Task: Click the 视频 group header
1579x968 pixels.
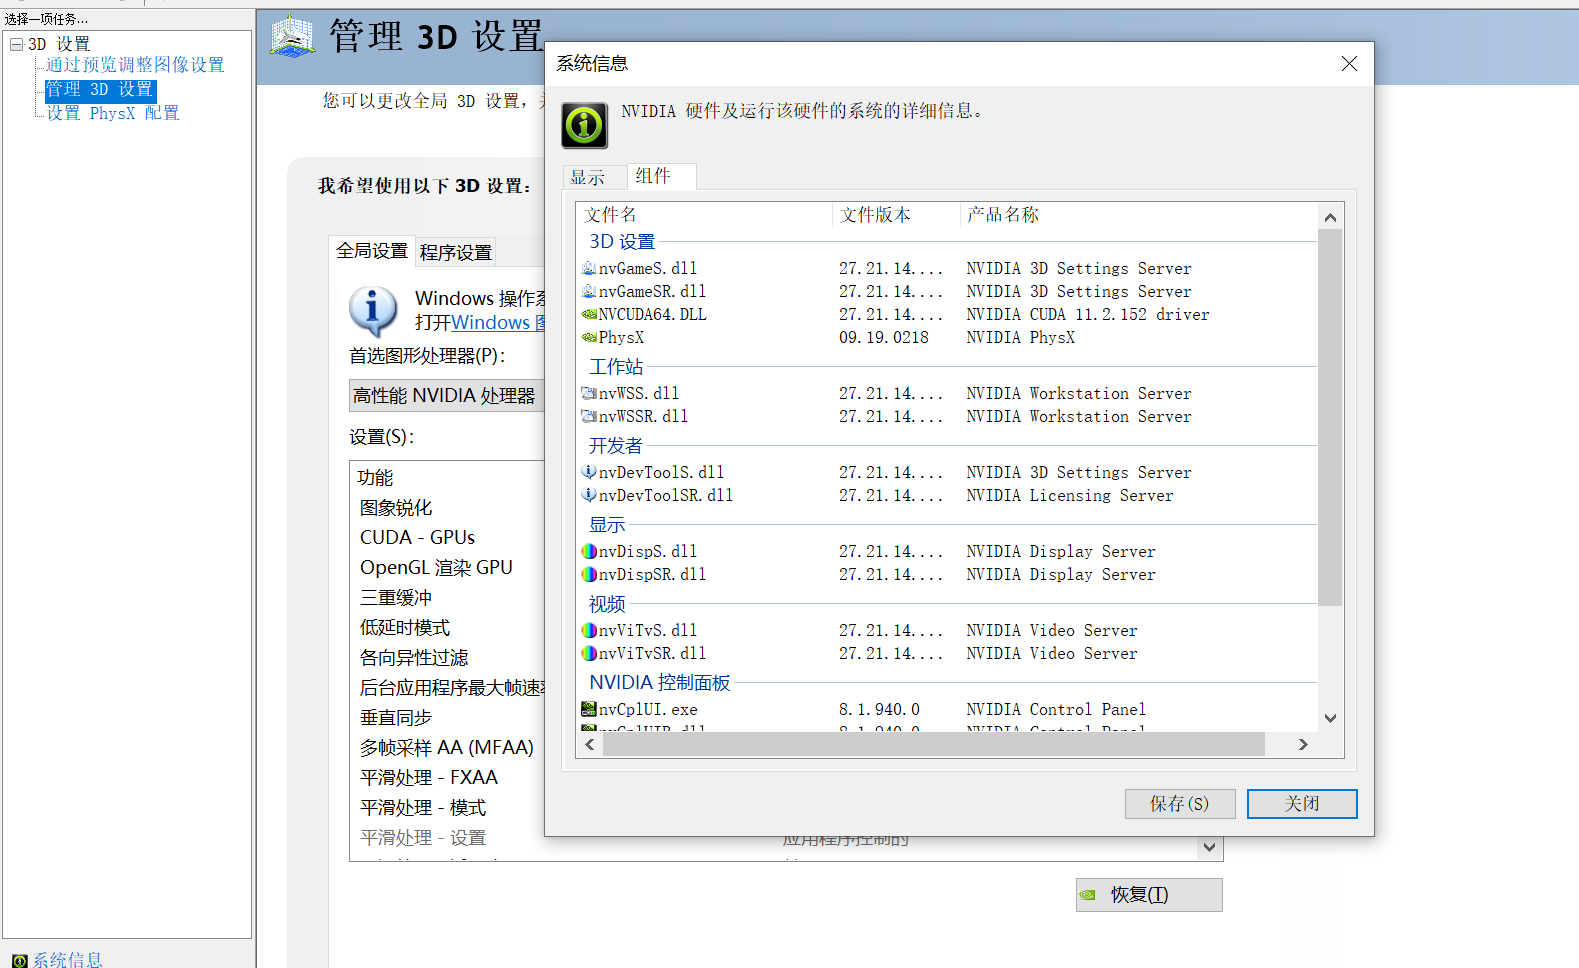Action: (607, 604)
